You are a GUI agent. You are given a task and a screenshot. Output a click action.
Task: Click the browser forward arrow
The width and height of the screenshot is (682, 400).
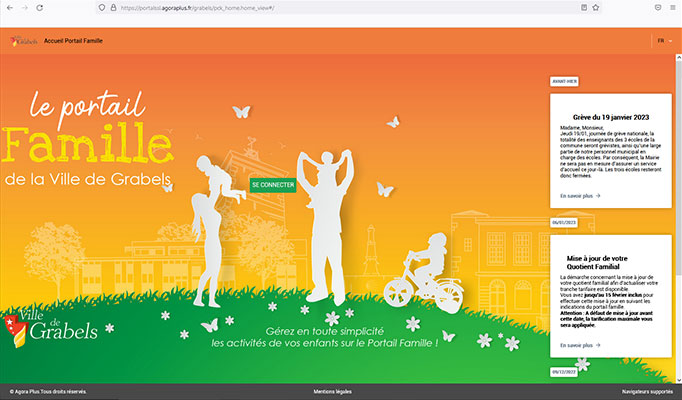click(x=25, y=8)
